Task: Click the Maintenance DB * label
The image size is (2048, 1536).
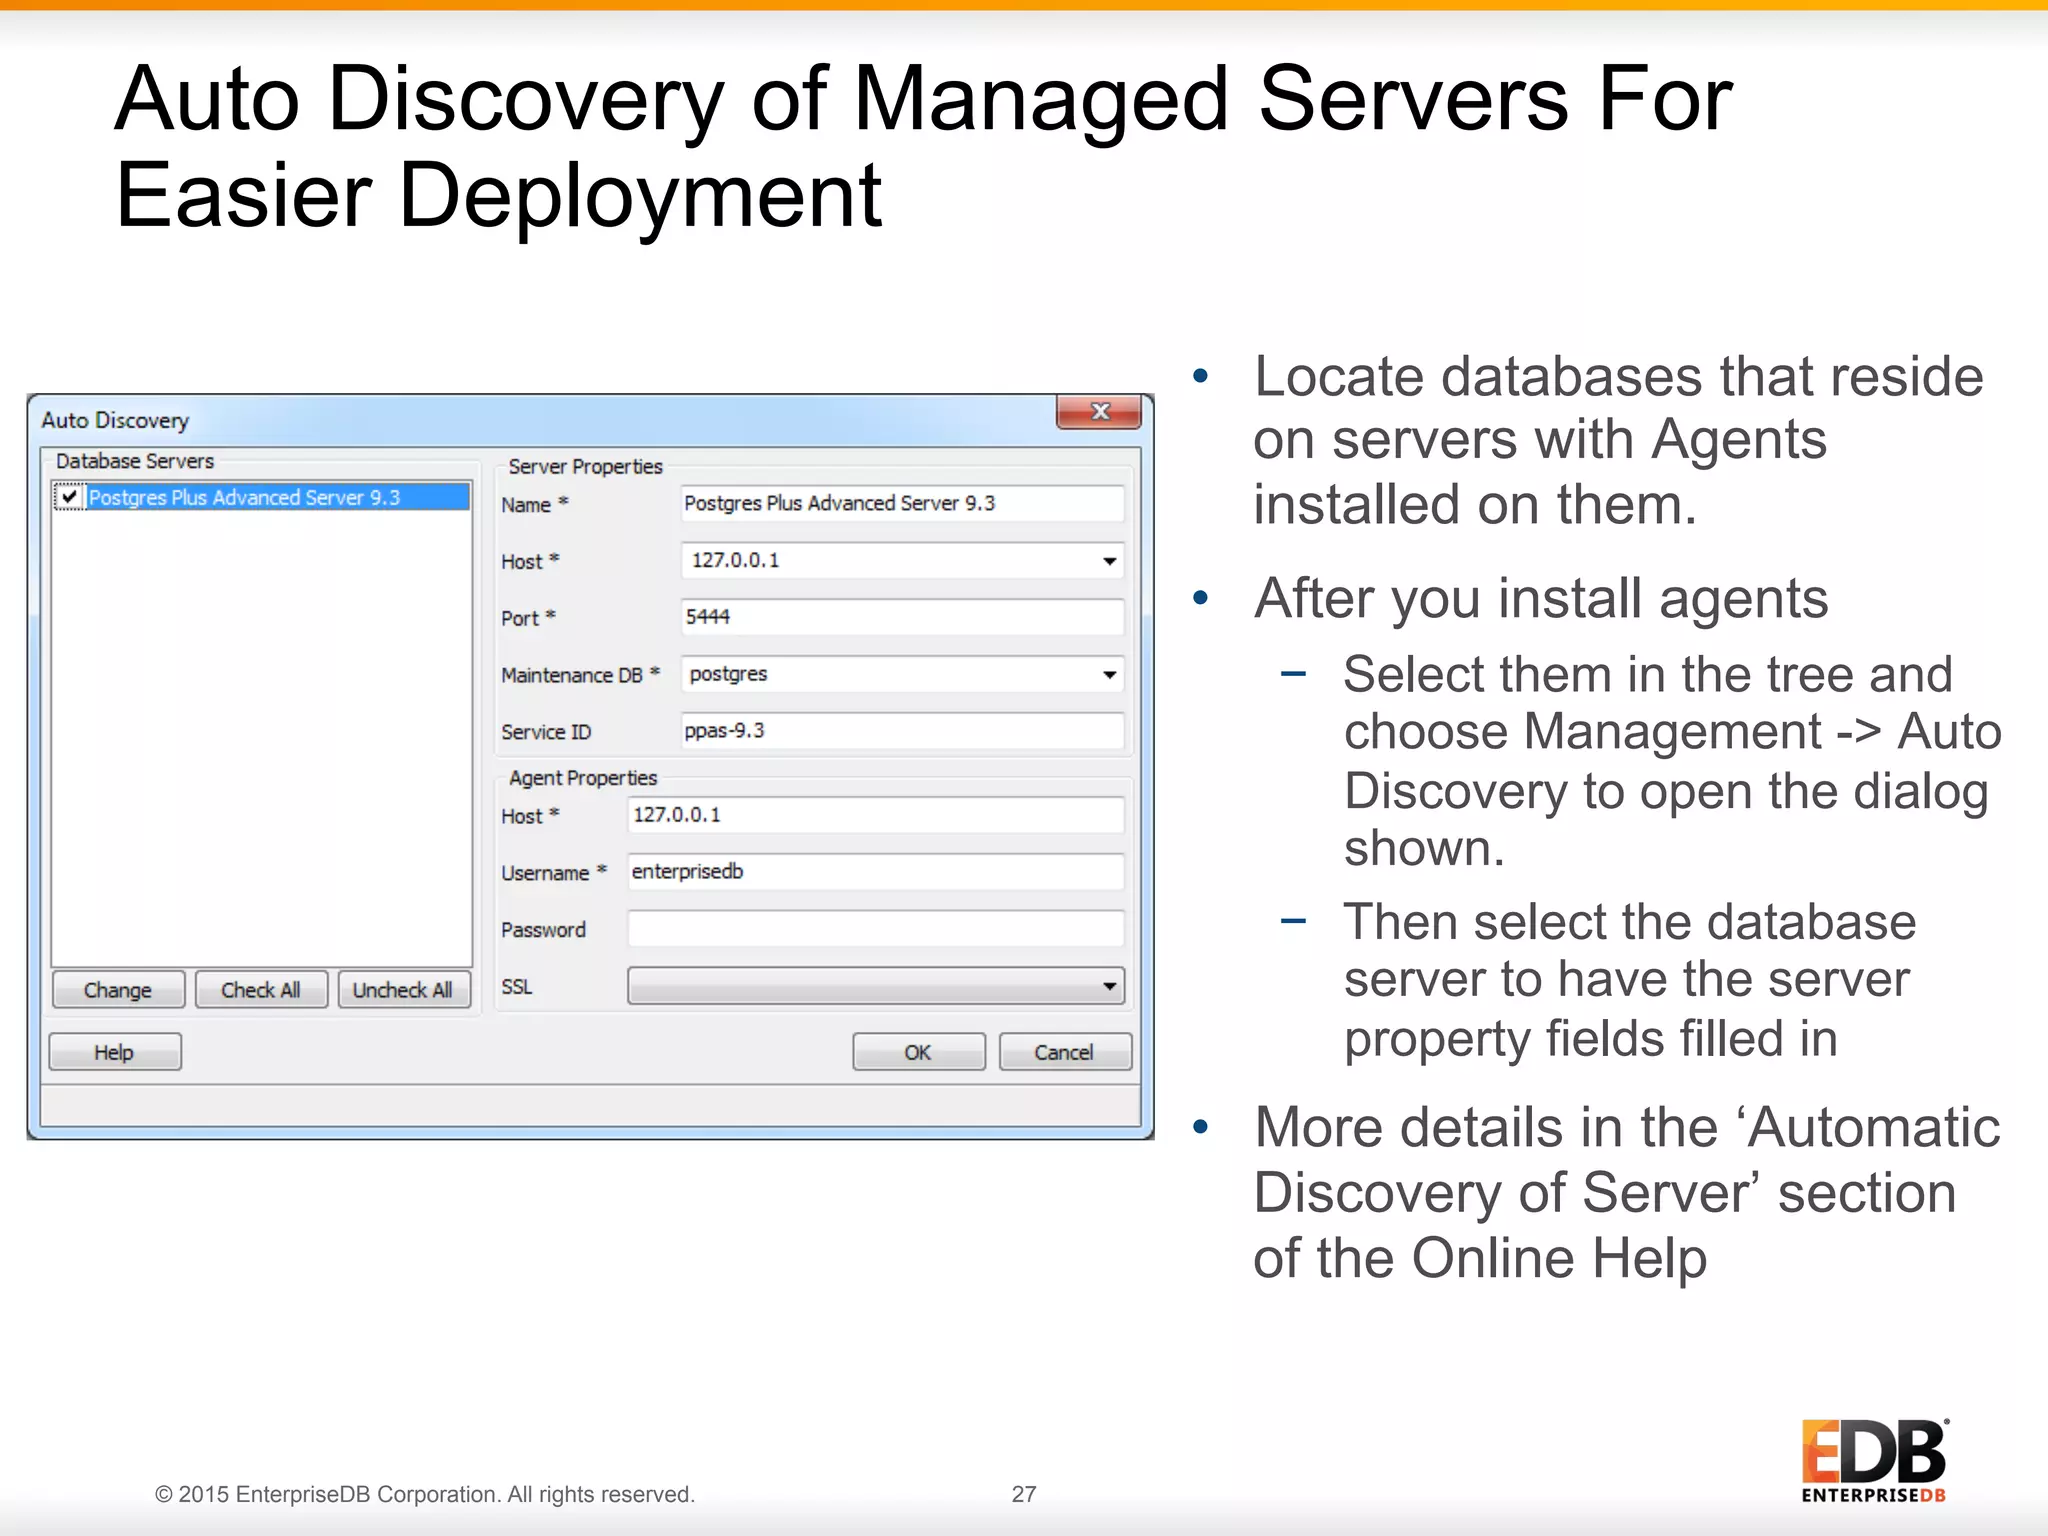Action: point(580,675)
